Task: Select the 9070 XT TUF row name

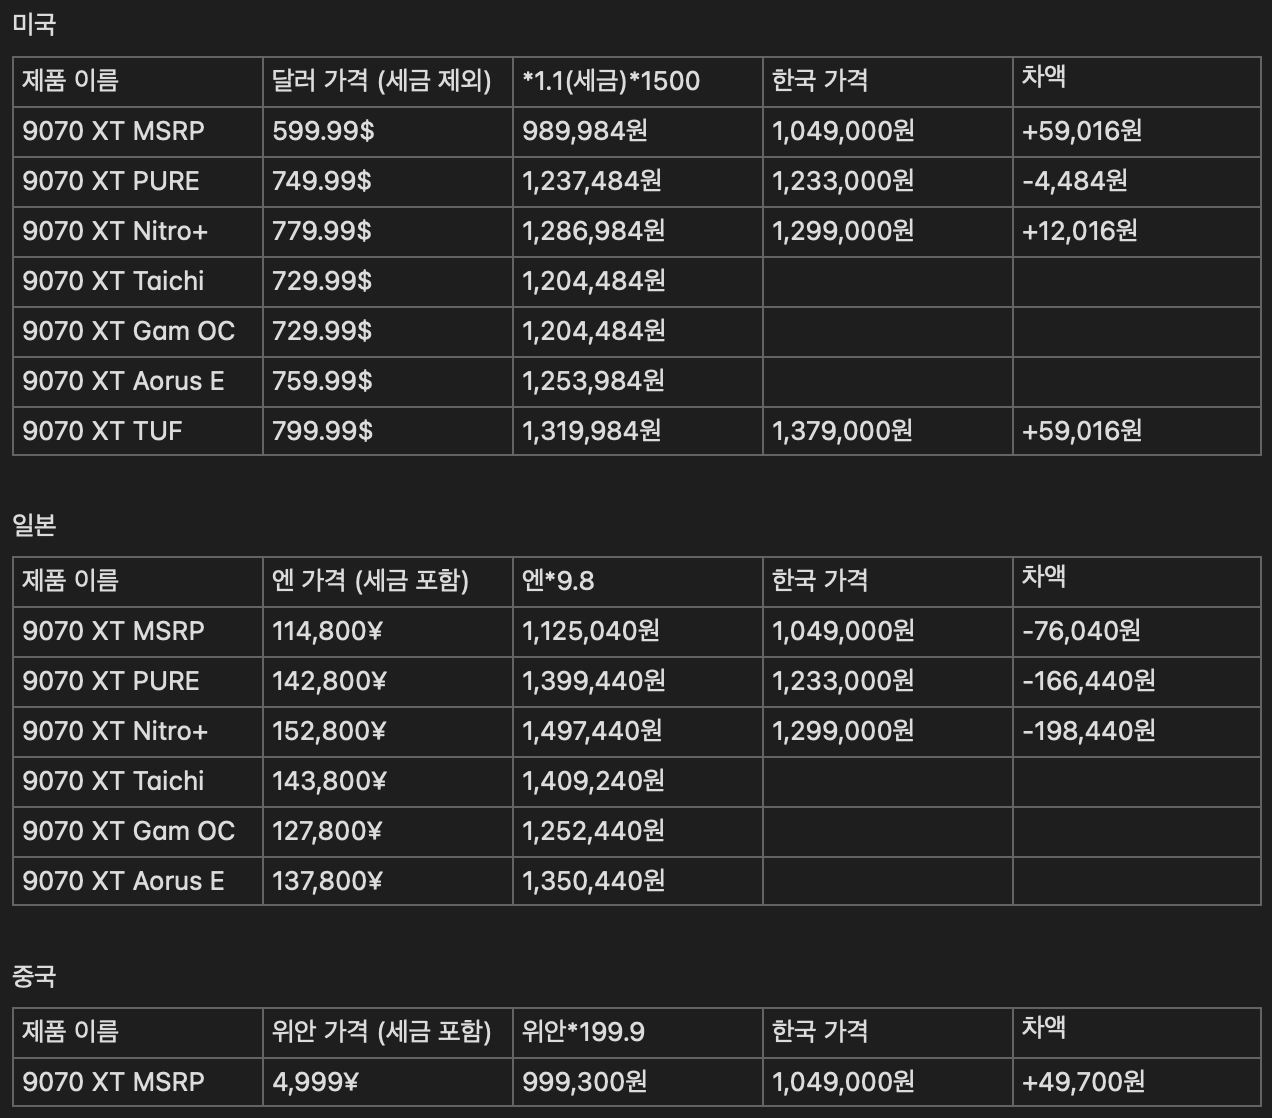Action: pos(102,431)
